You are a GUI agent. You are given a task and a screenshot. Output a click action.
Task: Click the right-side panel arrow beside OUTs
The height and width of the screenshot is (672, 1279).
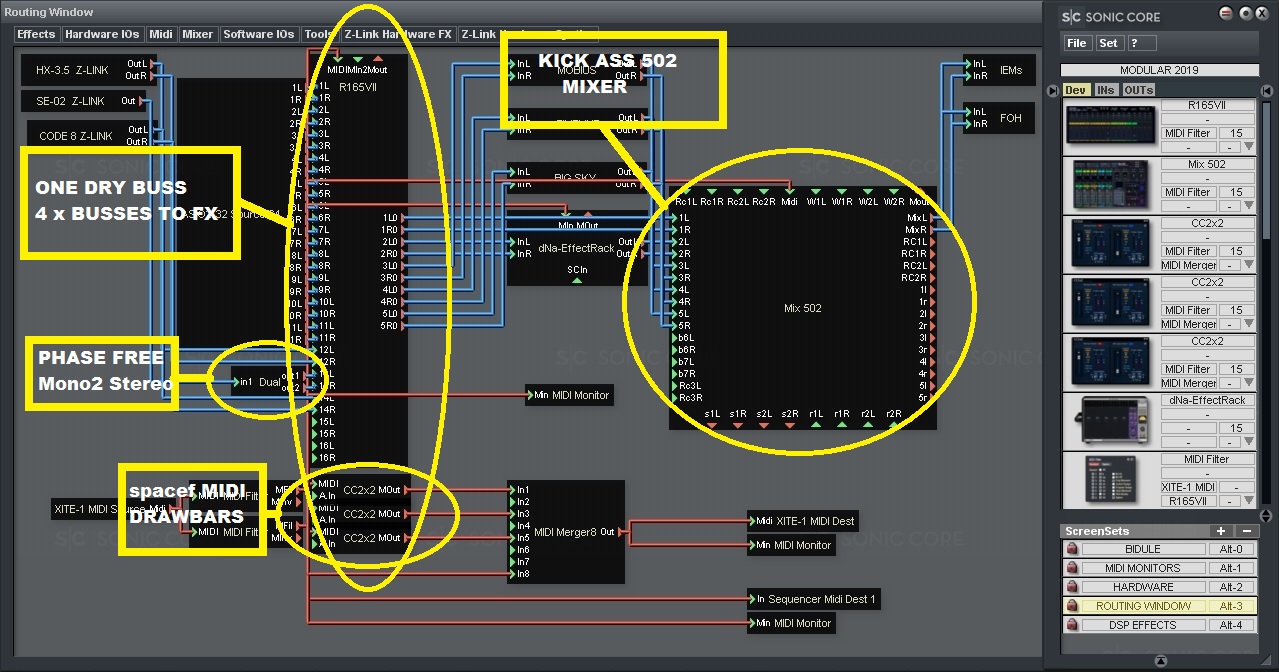pyautogui.click(x=1267, y=90)
